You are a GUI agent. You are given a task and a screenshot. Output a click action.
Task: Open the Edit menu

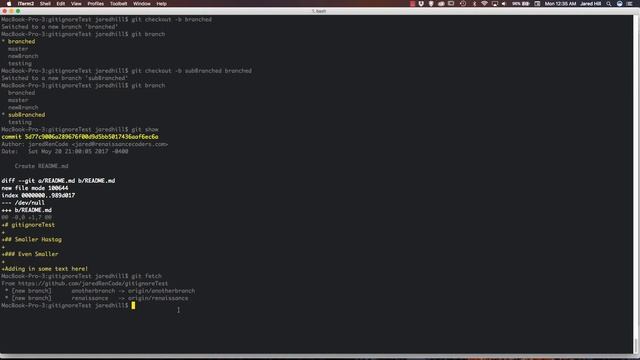click(x=61, y=4)
